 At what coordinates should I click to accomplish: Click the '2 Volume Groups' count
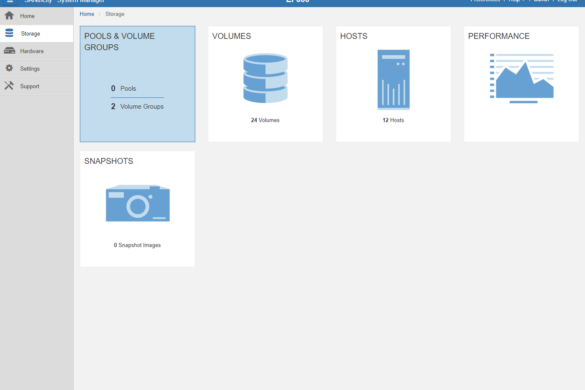[x=137, y=106]
